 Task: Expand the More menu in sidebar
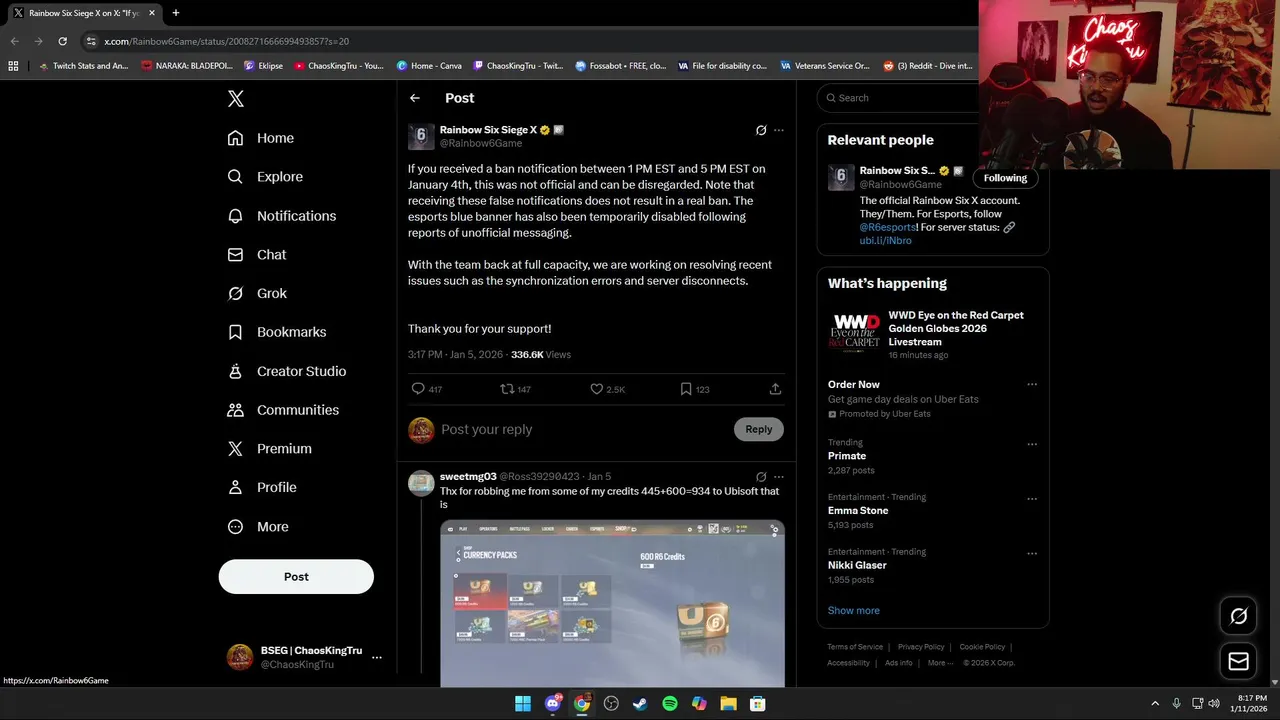click(x=258, y=527)
